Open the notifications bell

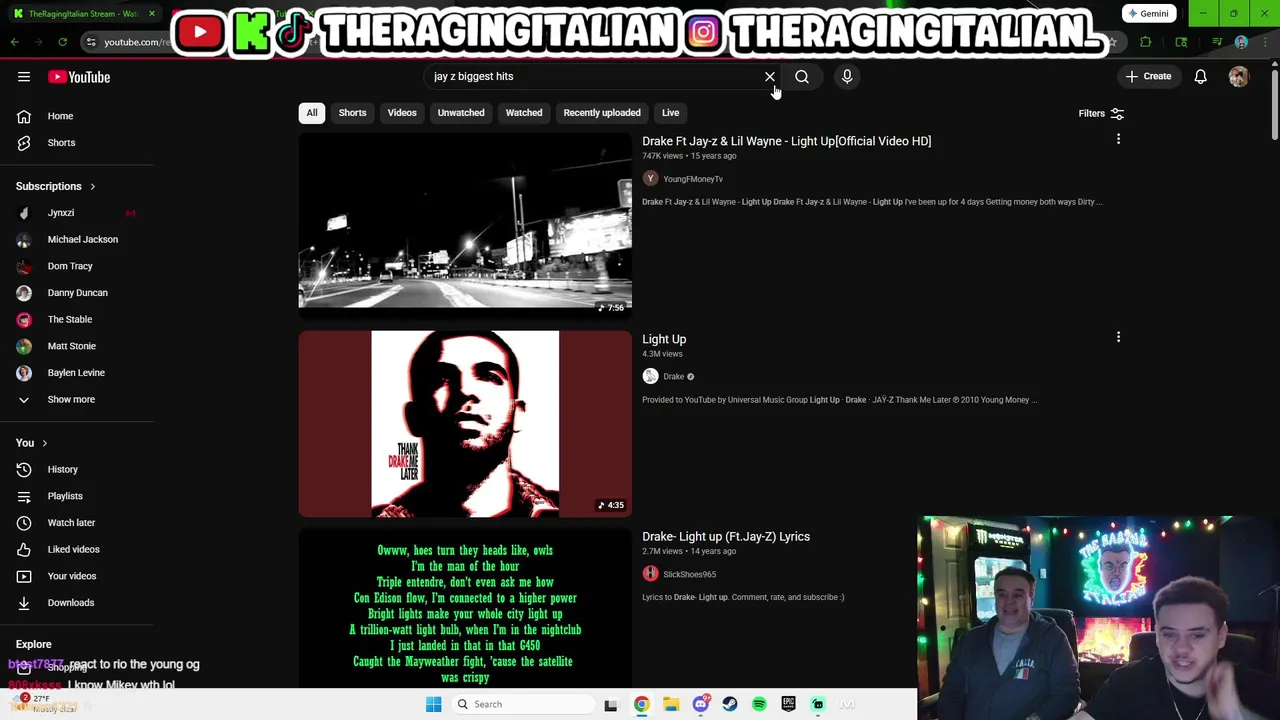[x=1201, y=76]
